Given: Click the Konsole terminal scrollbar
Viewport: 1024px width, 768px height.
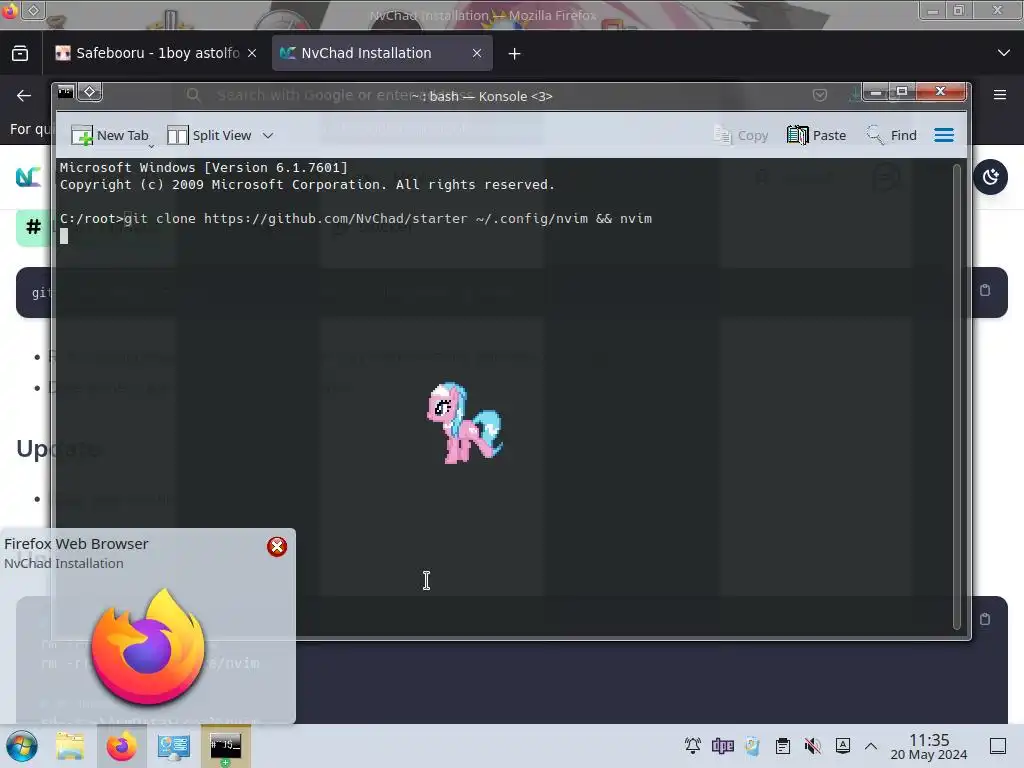Looking at the screenshot, I should pyautogui.click(x=957, y=396).
